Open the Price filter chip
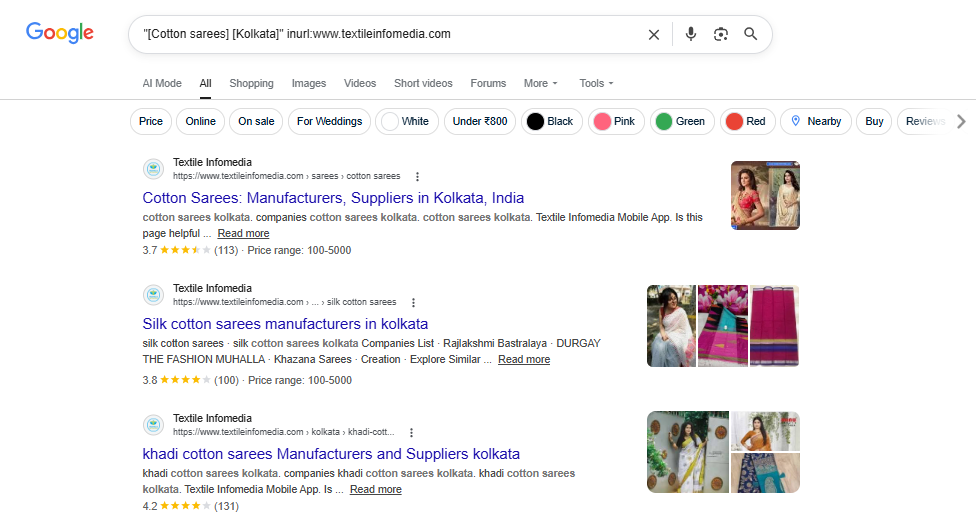 tap(151, 121)
